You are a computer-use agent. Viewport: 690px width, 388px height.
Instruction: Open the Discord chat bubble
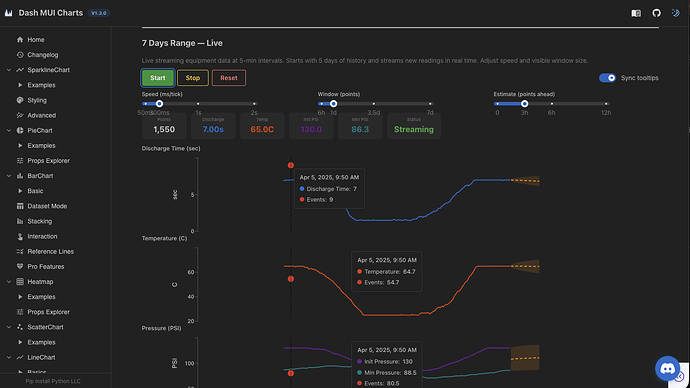tap(667, 368)
